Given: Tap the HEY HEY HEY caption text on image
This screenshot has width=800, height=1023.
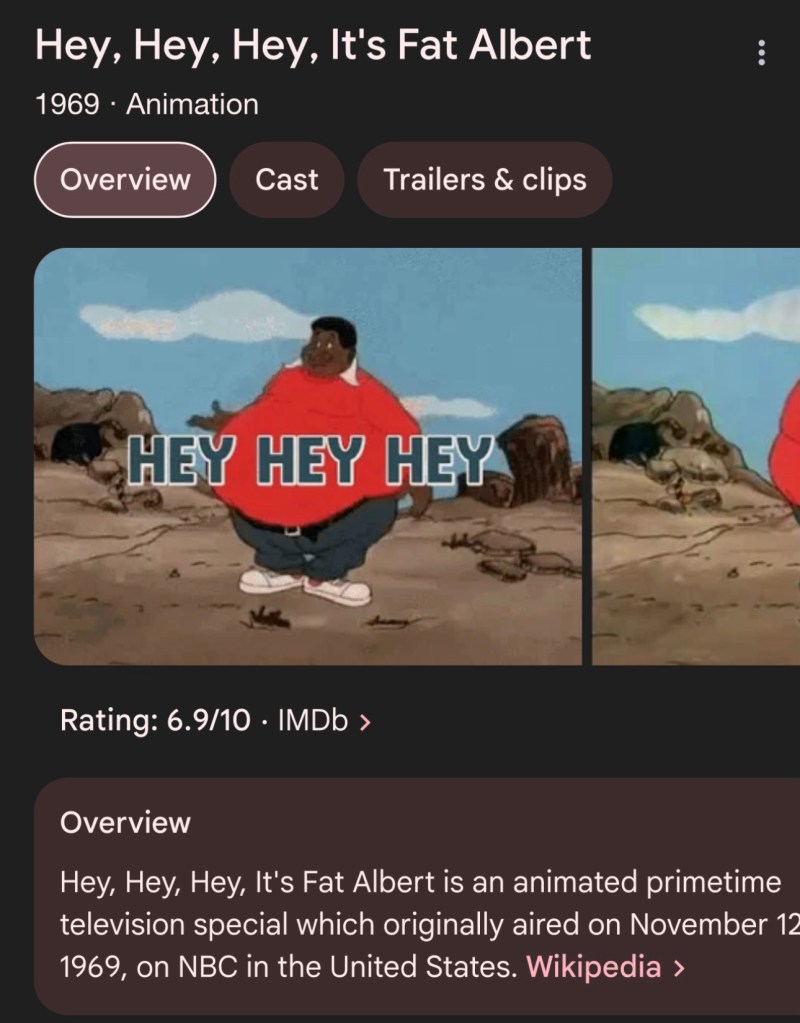Looking at the screenshot, I should tap(310, 460).
